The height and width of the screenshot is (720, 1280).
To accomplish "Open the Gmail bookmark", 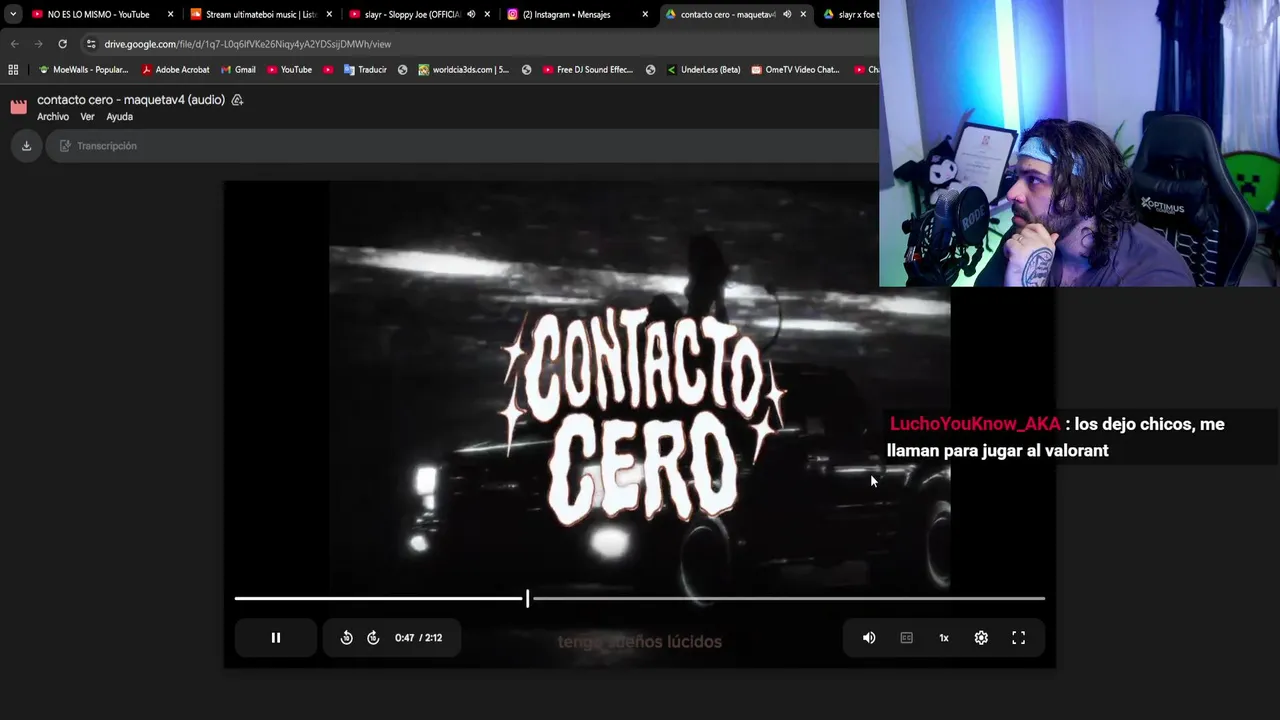I will tap(237, 70).
